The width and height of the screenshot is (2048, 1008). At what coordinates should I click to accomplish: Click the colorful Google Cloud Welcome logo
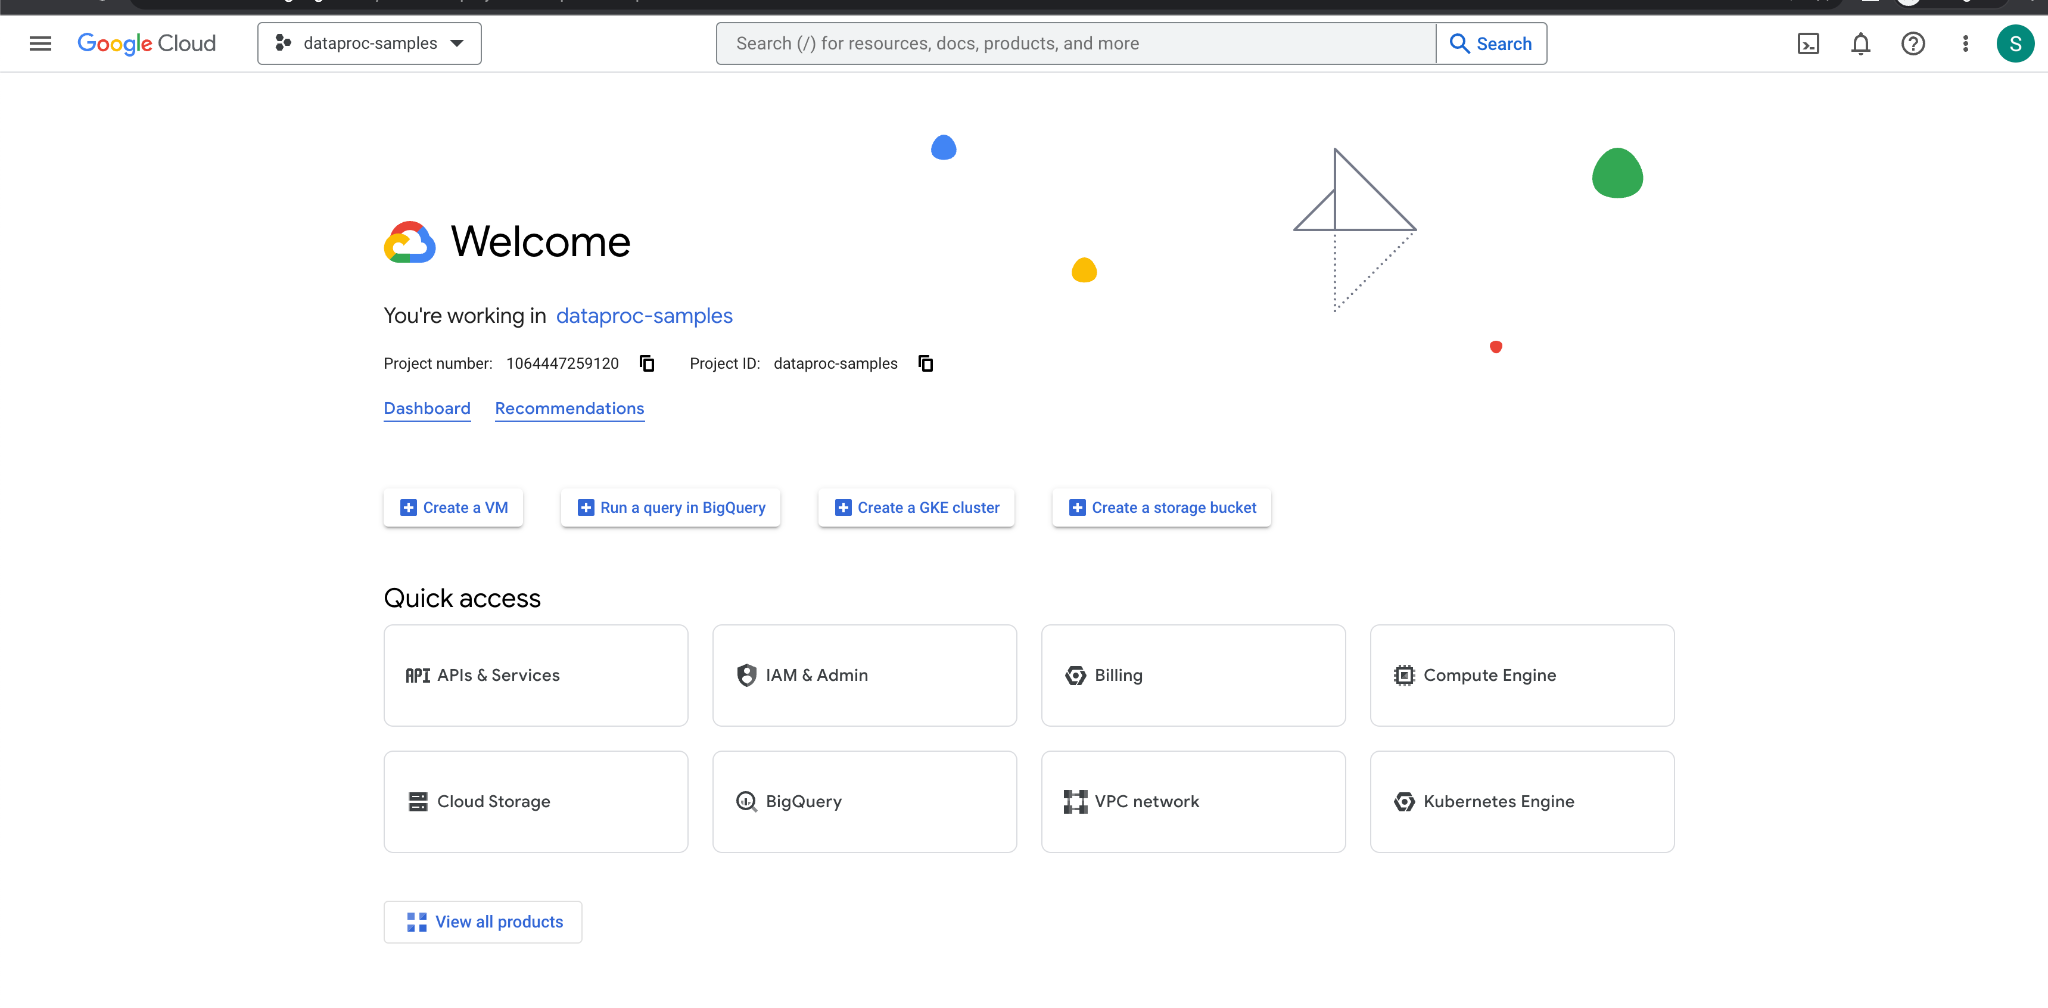tap(410, 242)
